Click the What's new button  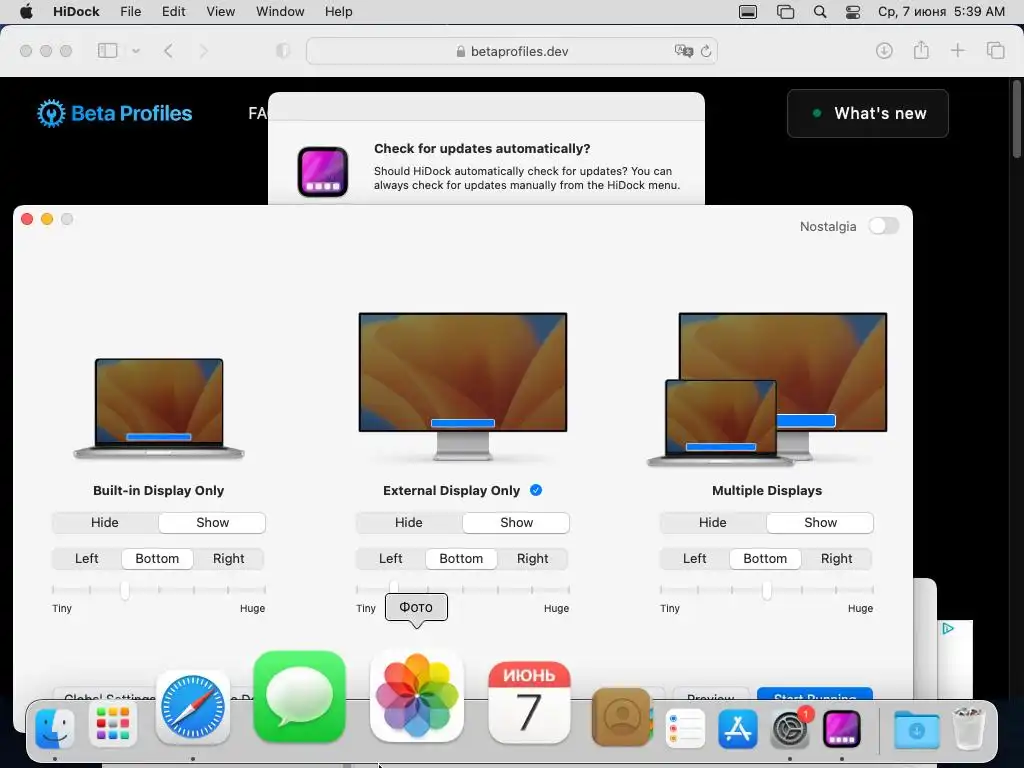click(x=868, y=114)
